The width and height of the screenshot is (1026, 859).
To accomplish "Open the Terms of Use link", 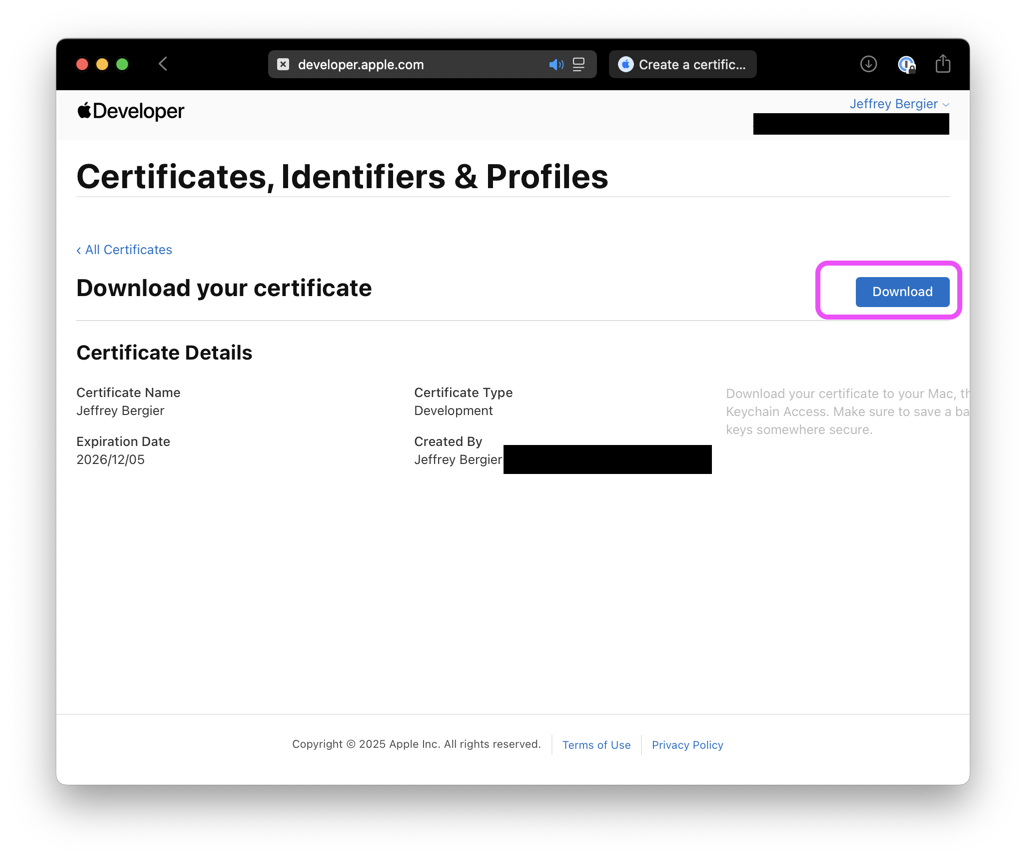I will tap(596, 745).
